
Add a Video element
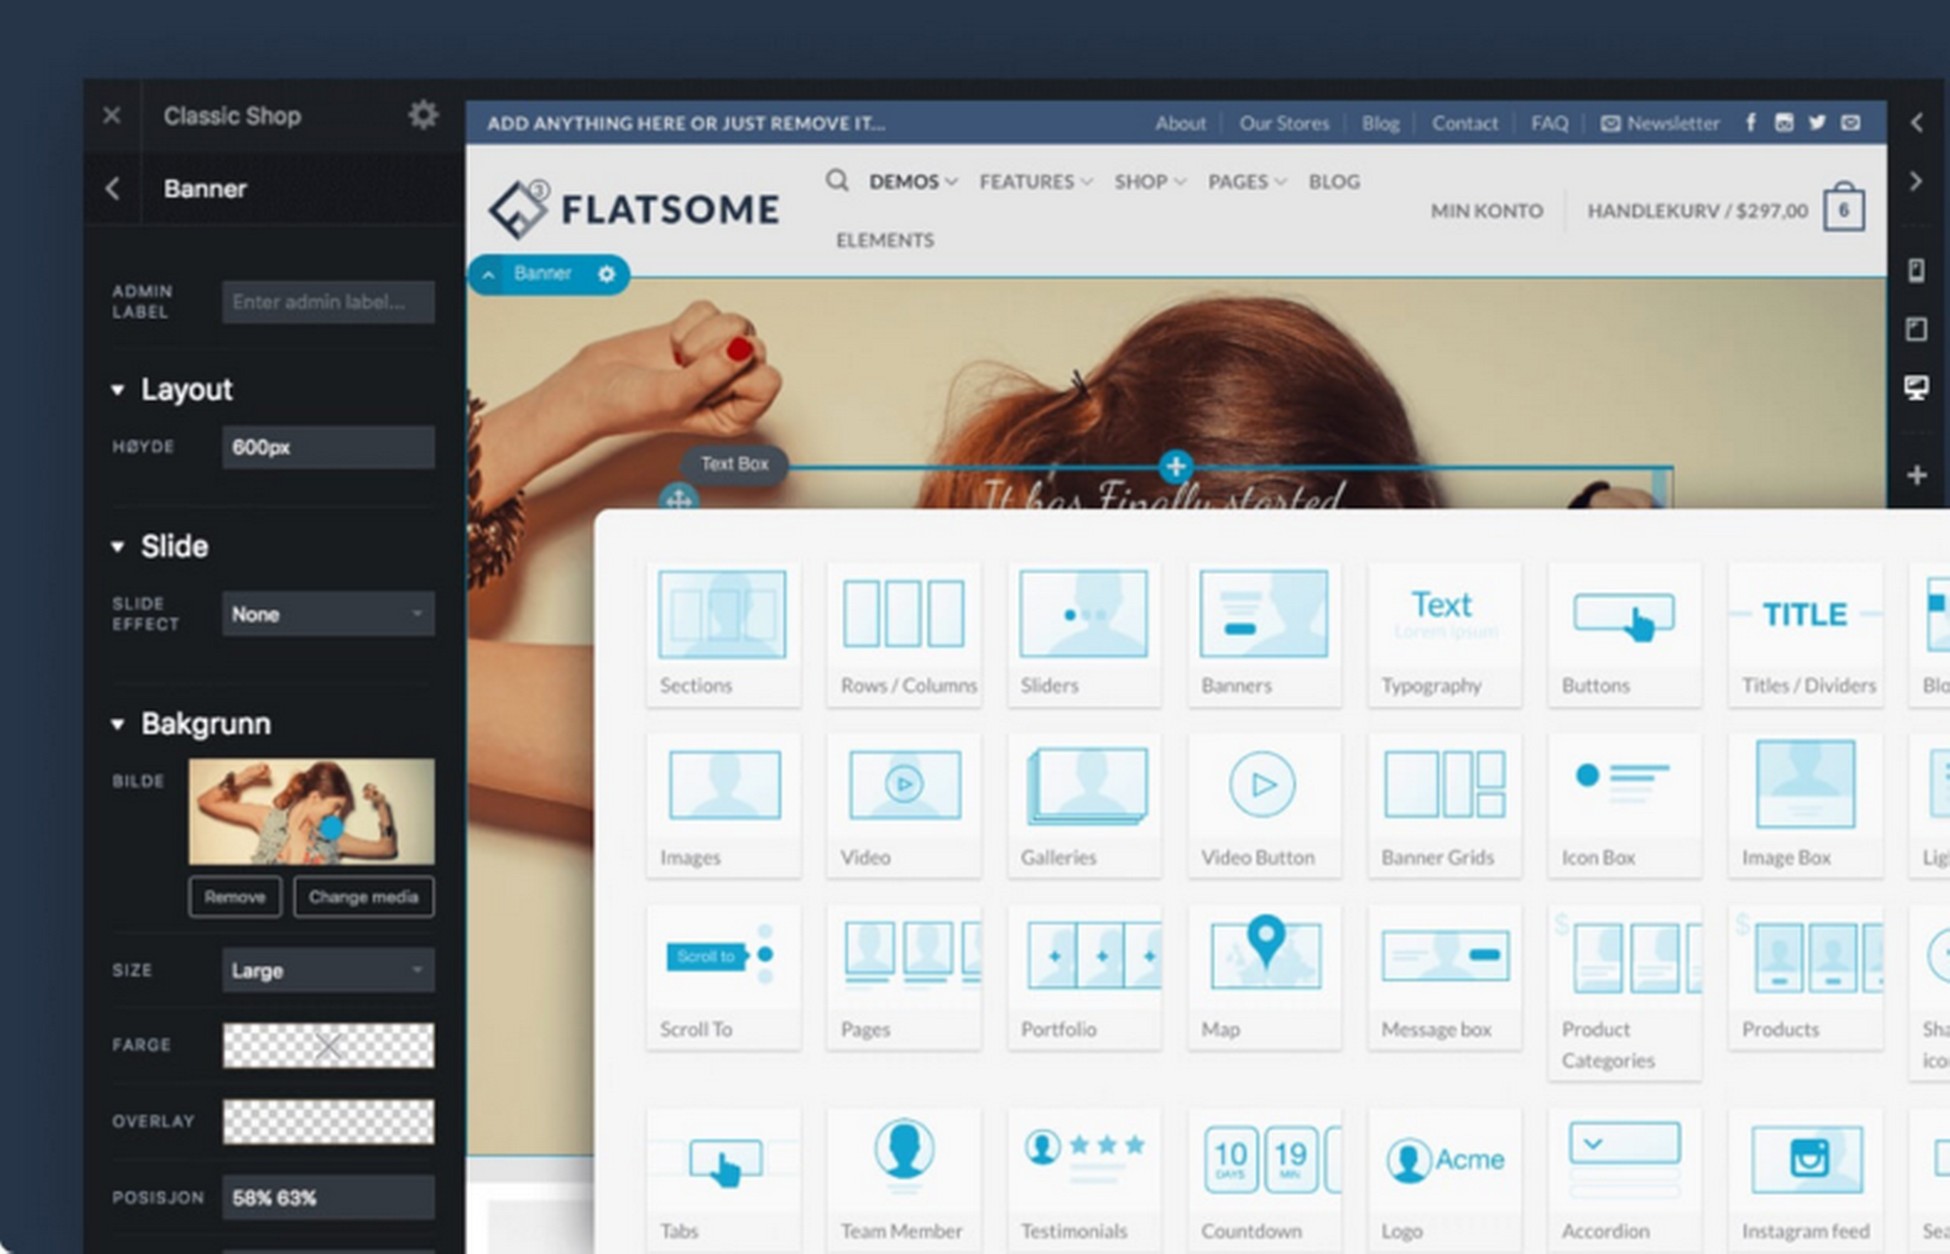[904, 806]
